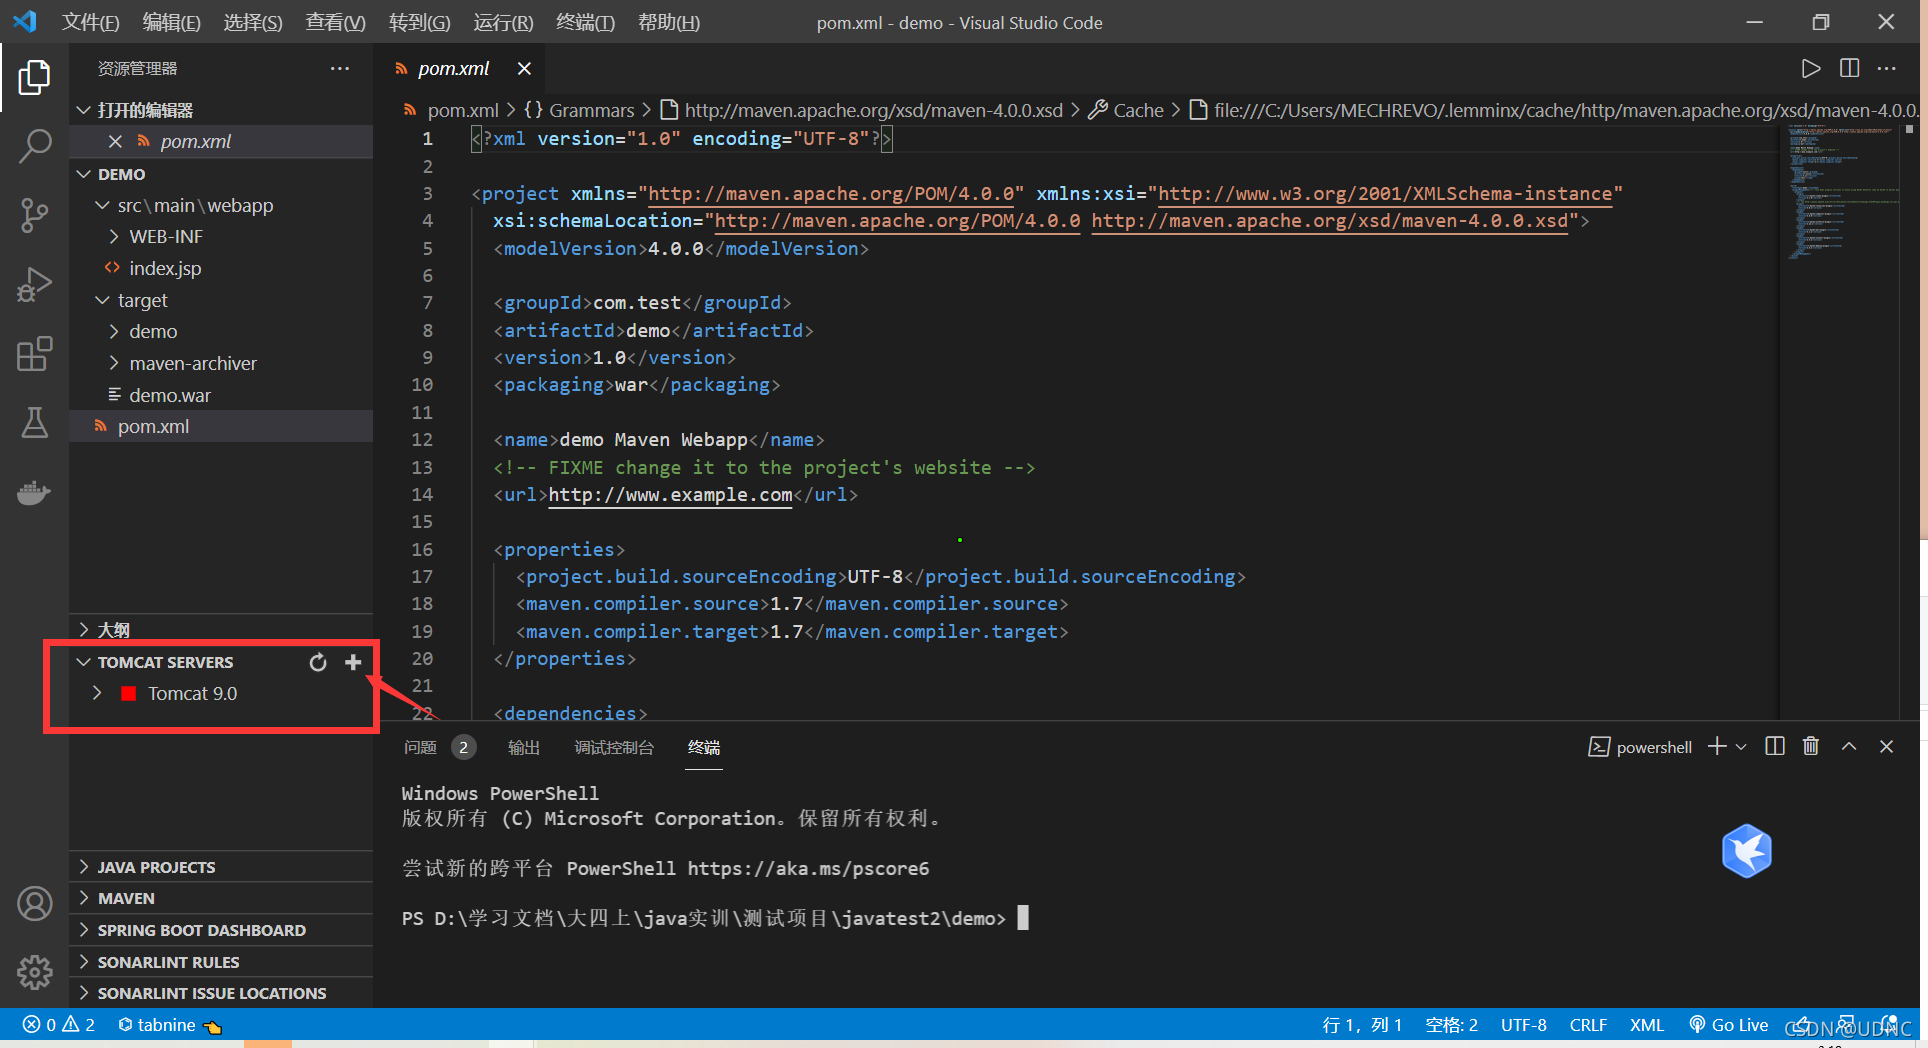Open the Search view in the activity bar

(35, 146)
